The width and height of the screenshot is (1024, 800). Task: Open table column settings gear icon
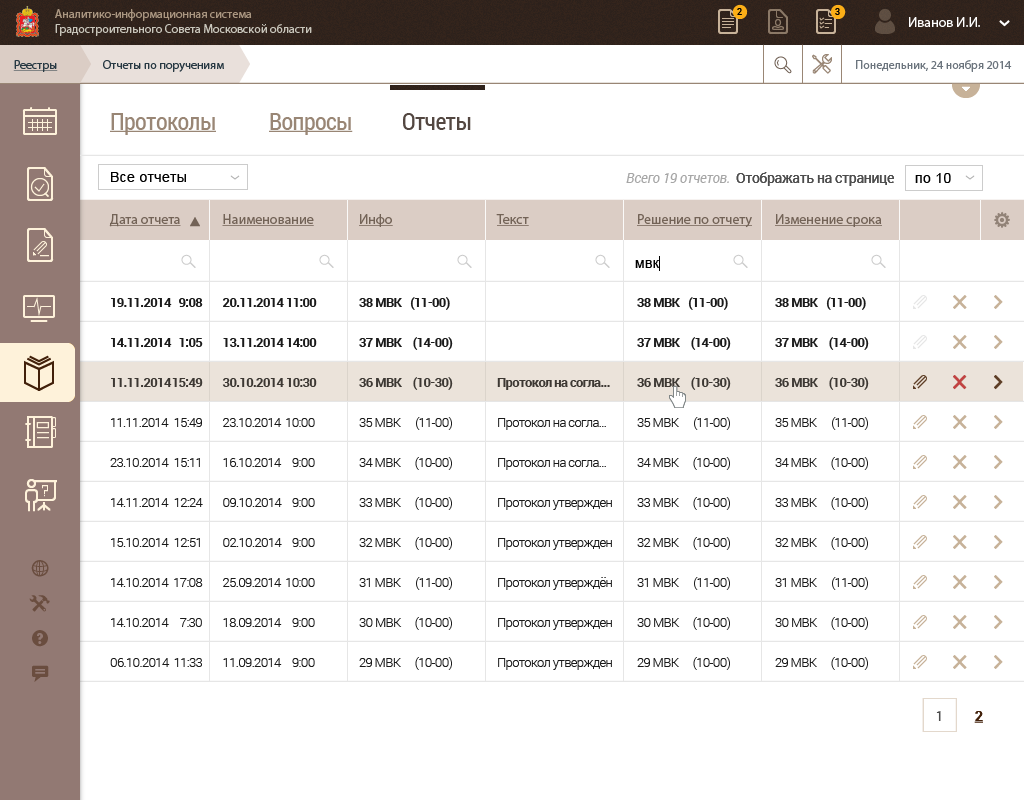click(x=1001, y=220)
